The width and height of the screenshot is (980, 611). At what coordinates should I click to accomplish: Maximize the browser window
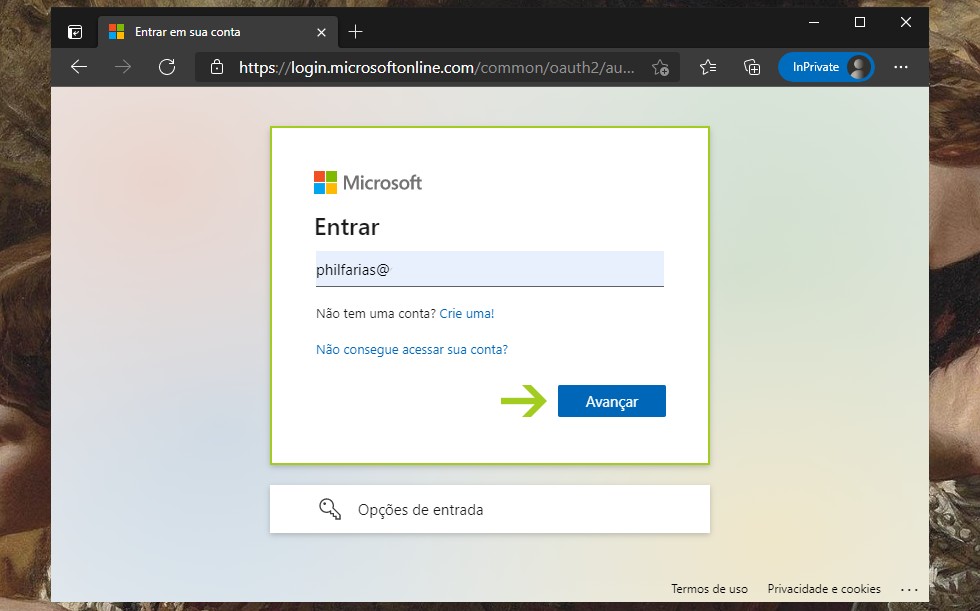click(x=860, y=22)
